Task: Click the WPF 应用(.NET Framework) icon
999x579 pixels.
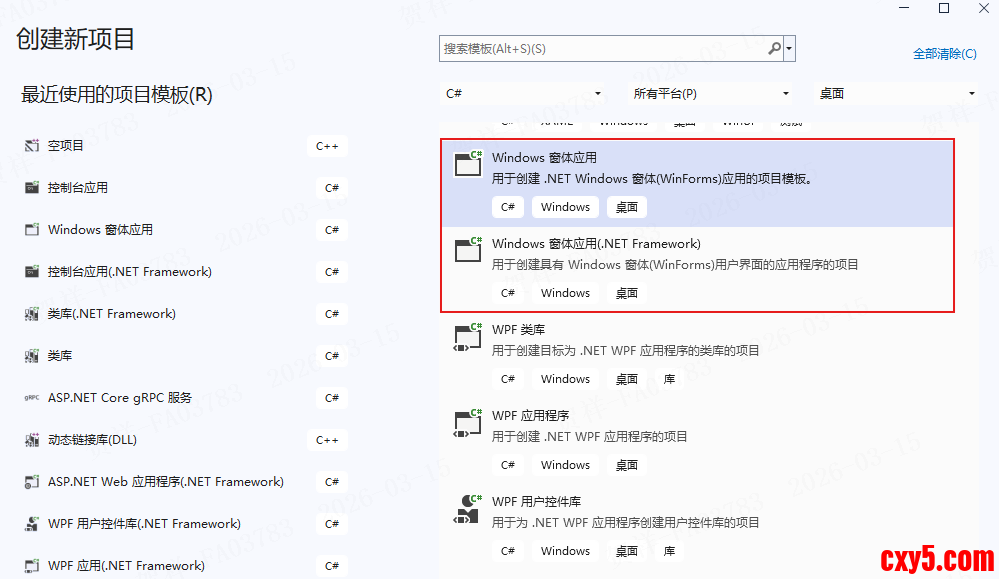Action: 32,566
